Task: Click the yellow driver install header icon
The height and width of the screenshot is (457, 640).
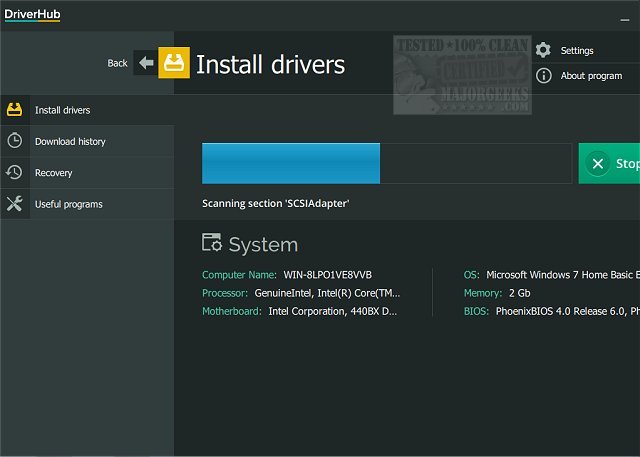Action: (174, 63)
